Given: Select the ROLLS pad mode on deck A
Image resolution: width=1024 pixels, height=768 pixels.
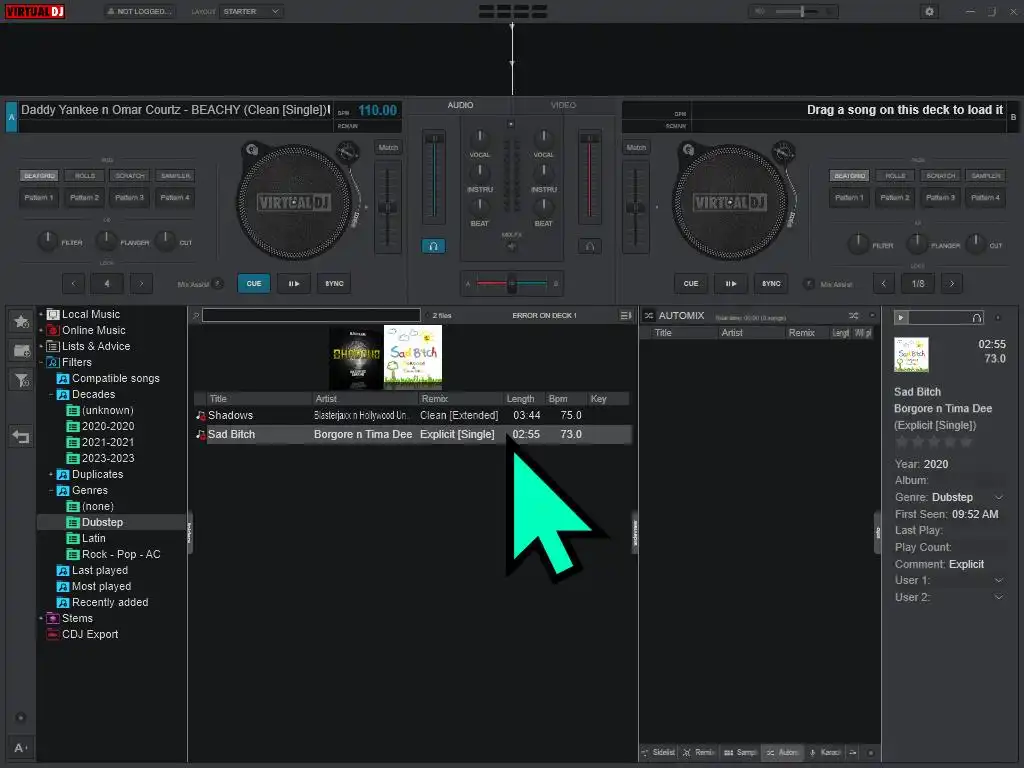Looking at the screenshot, I should tap(85, 176).
